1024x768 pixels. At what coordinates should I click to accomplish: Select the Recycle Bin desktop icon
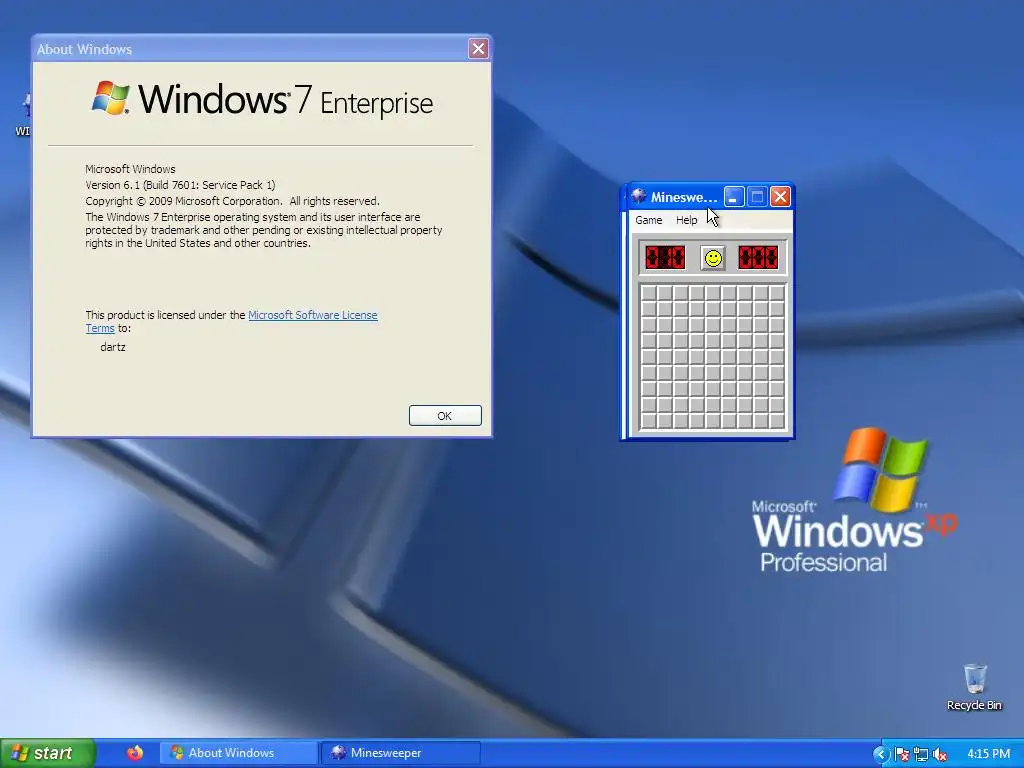[x=974, y=687]
